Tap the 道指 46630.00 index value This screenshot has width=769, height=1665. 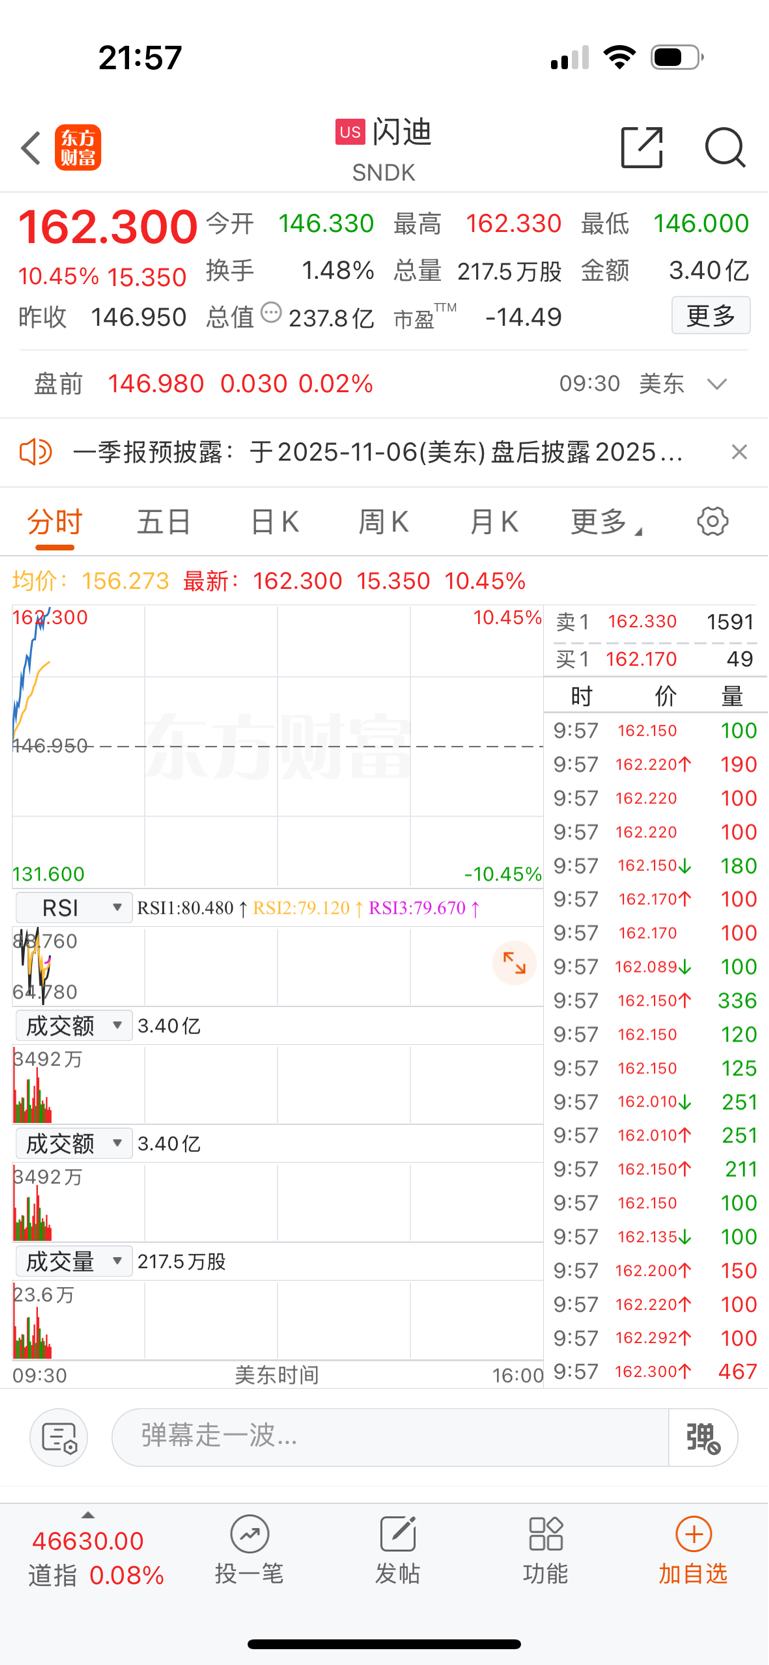[x=88, y=1541]
